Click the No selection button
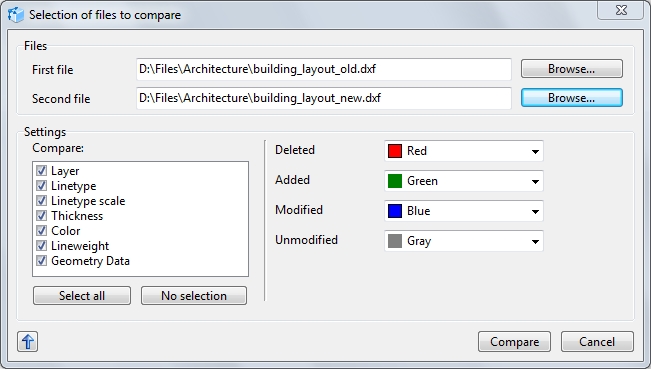 194,296
